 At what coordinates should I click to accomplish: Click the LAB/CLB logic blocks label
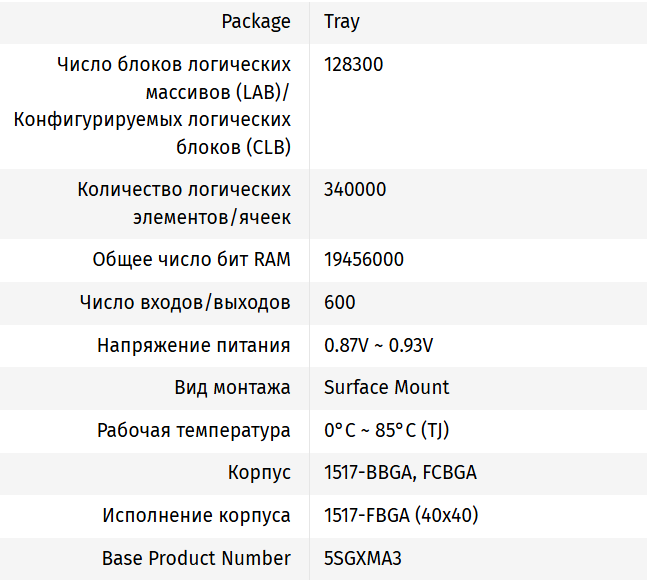click(153, 106)
